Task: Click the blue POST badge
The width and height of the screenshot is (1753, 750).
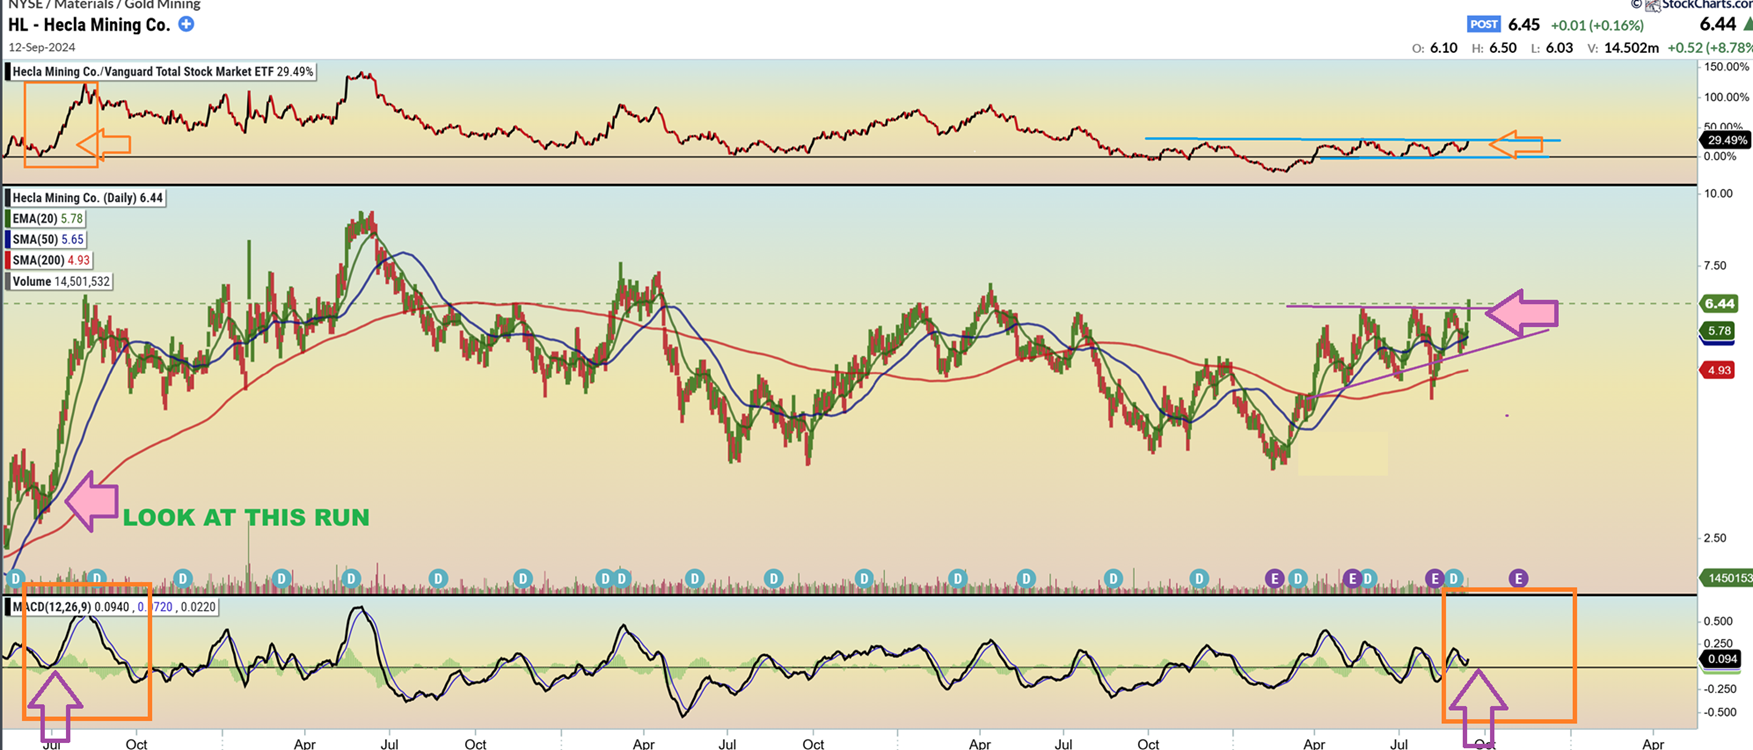Action: tap(1483, 24)
